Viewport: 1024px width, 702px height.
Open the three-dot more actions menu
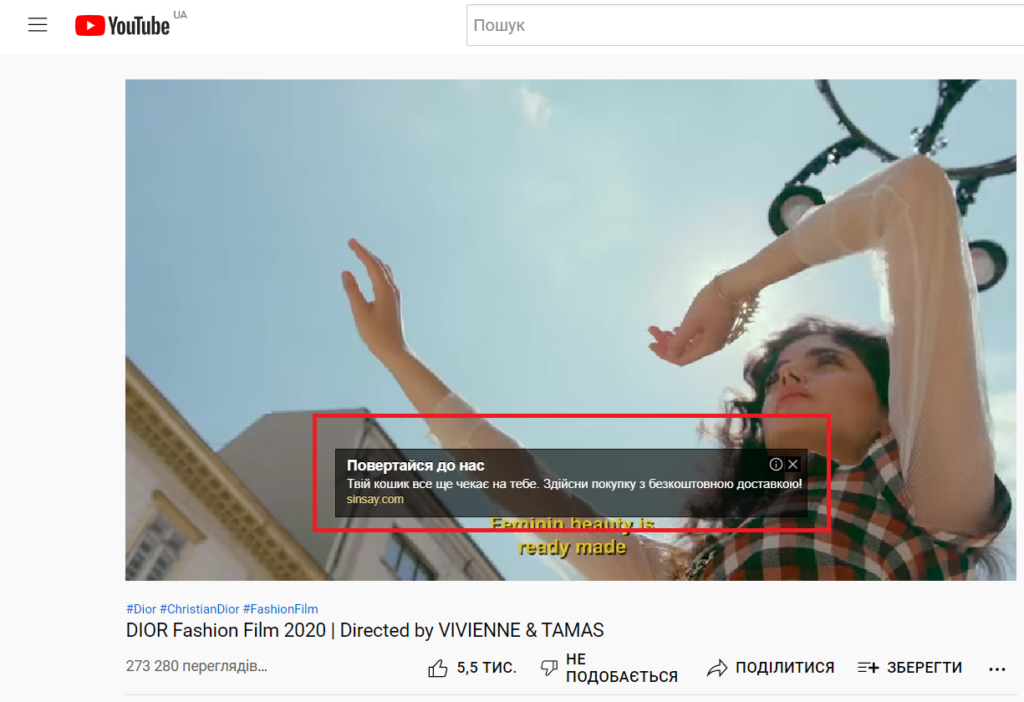[997, 669]
